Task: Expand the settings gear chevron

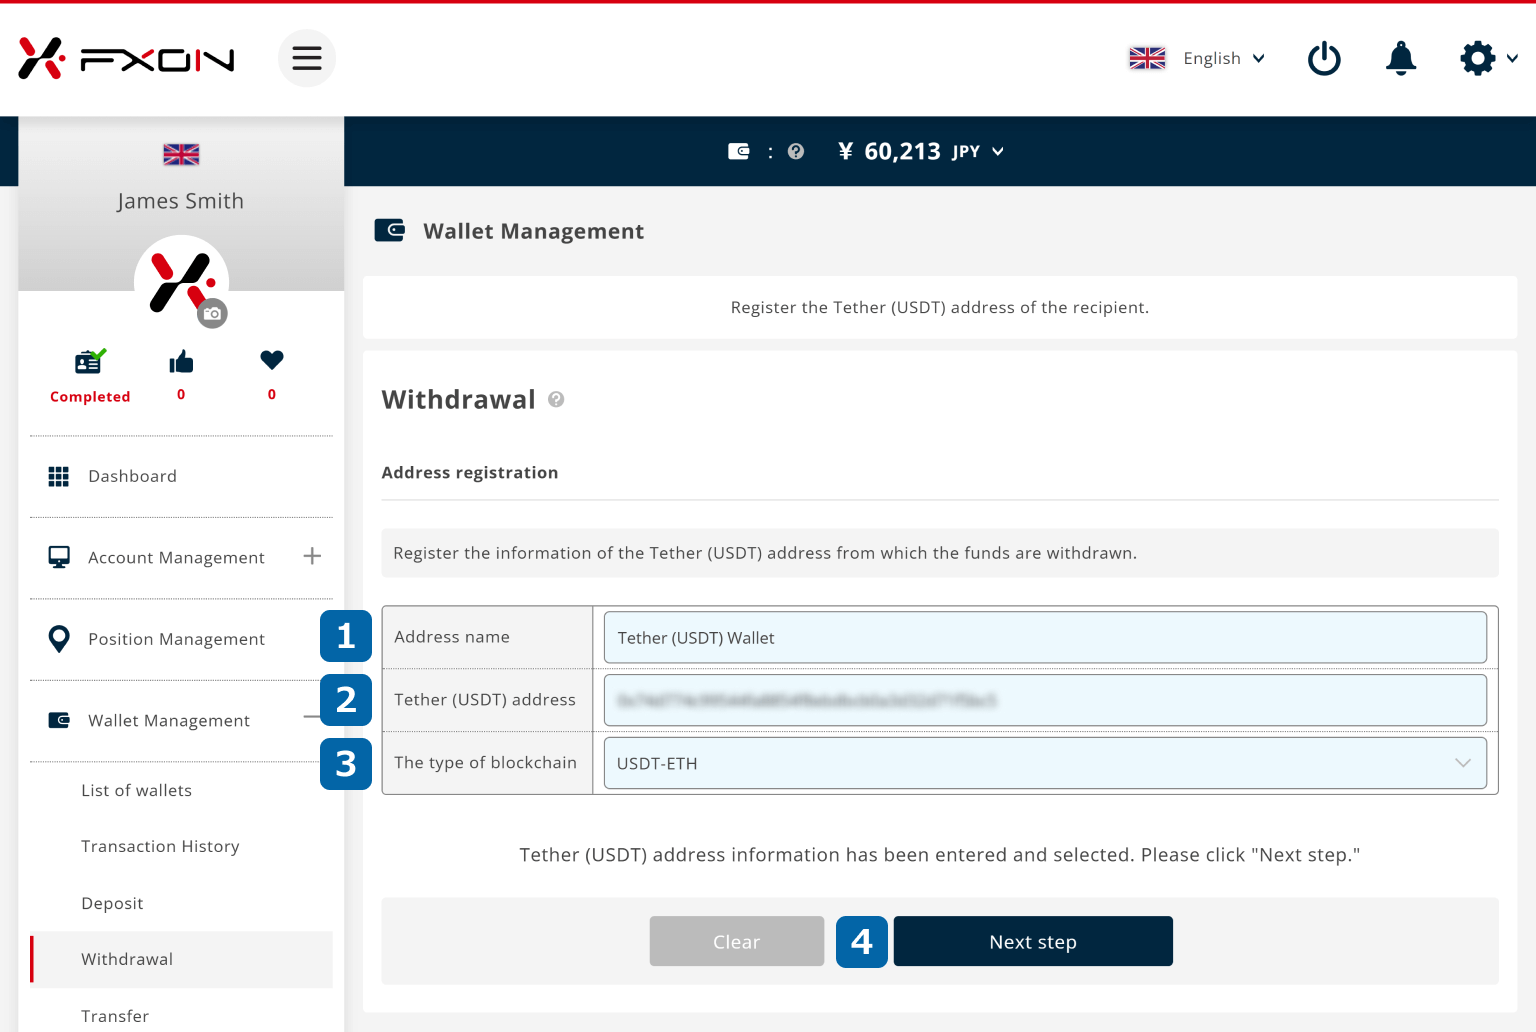Action: (1512, 58)
